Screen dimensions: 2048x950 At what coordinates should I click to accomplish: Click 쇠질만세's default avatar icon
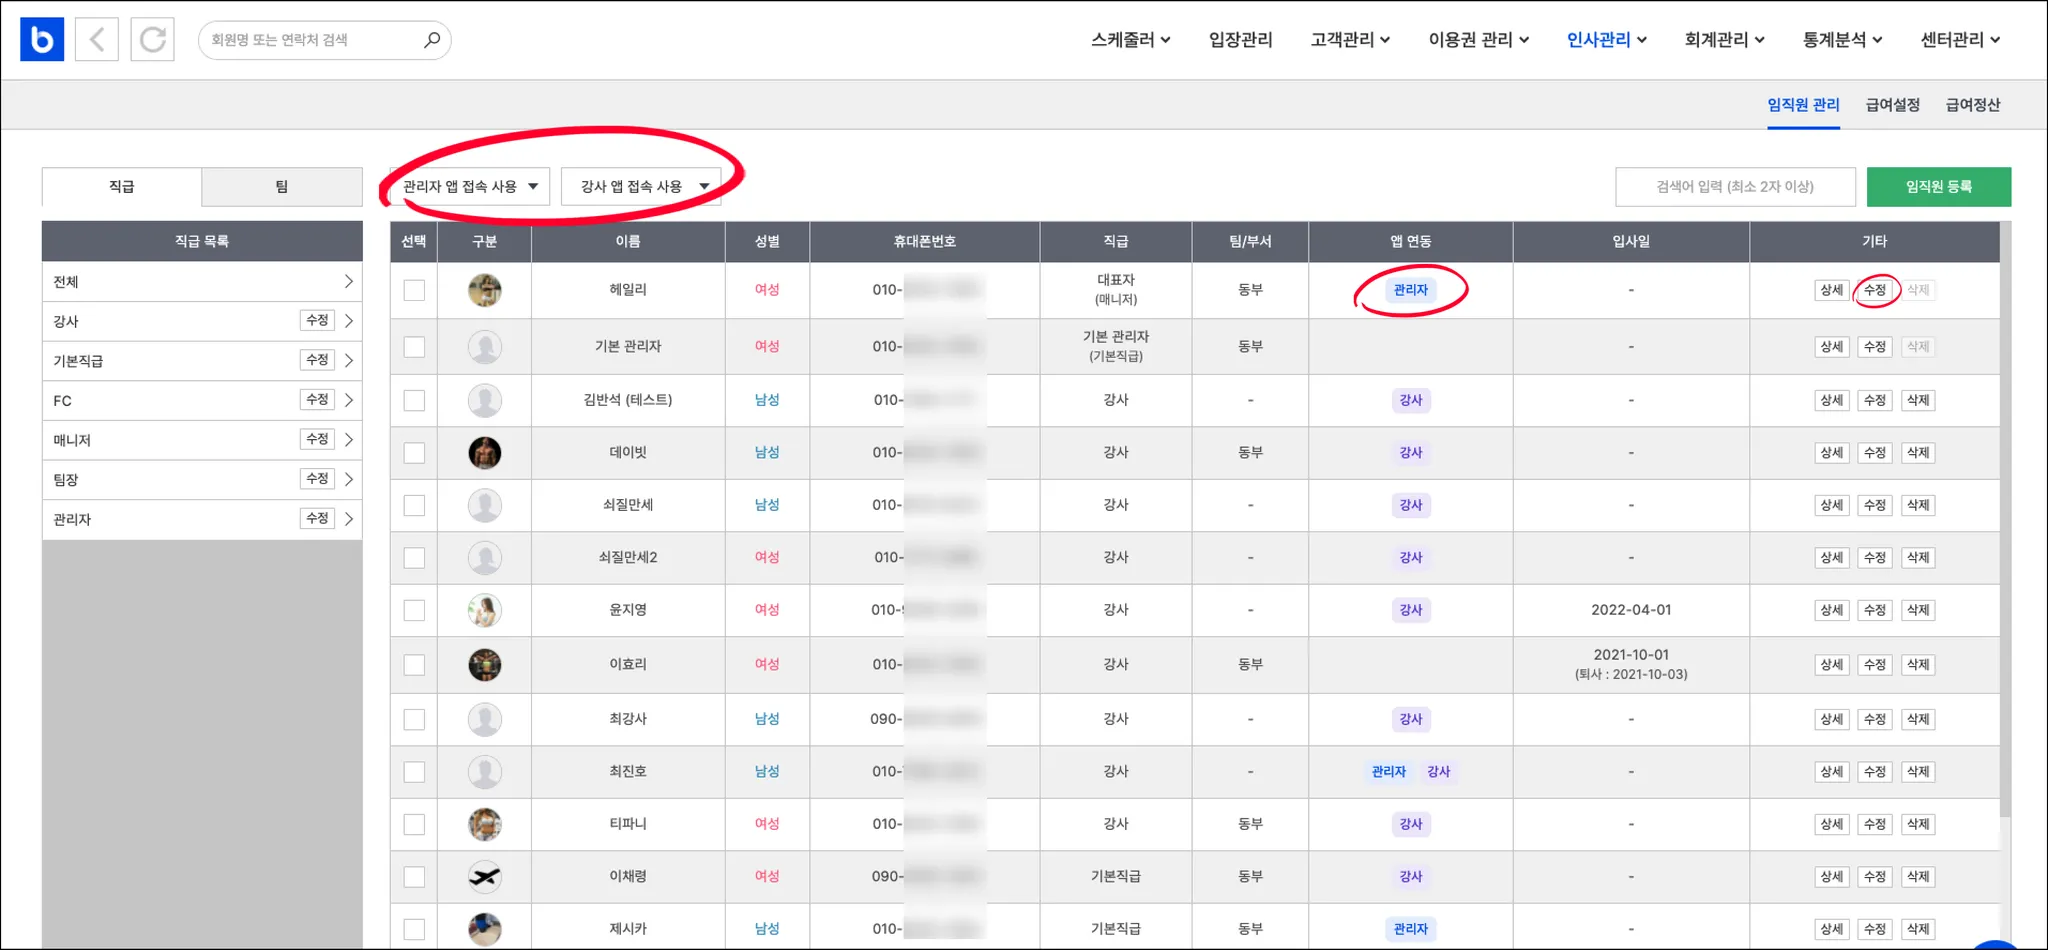485,505
